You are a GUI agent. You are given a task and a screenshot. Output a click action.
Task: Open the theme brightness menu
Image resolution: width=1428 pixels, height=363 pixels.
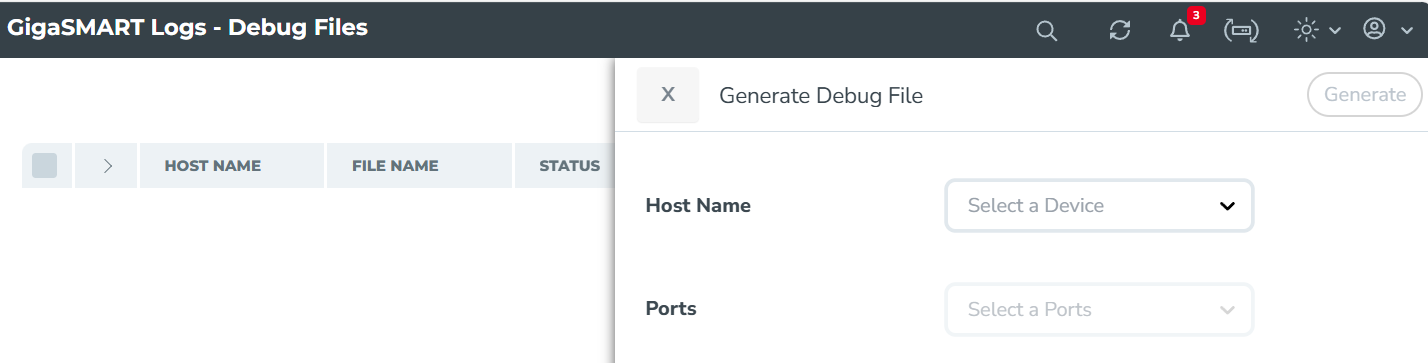[1317, 30]
